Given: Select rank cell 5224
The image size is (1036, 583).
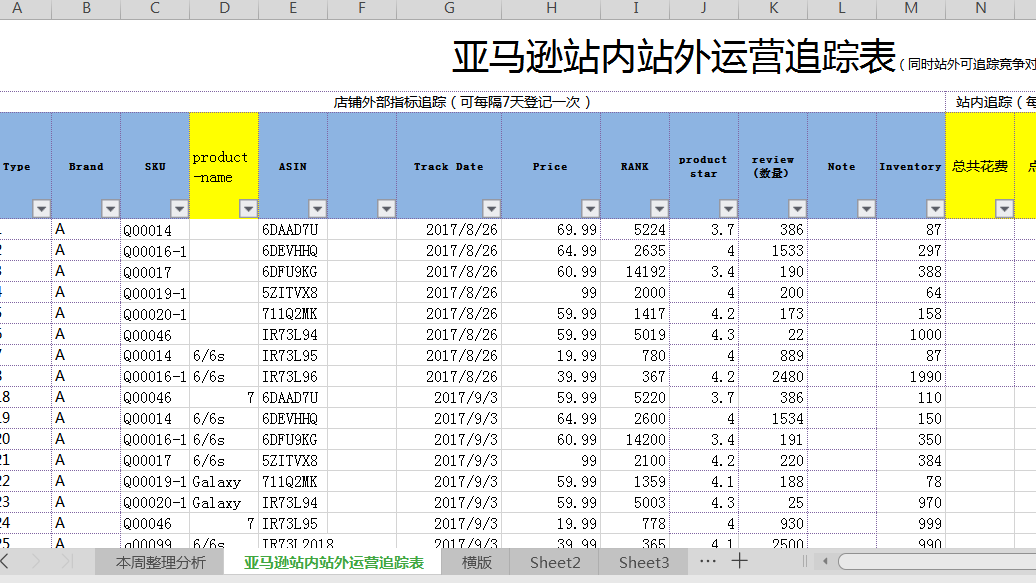Looking at the screenshot, I should pyautogui.click(x=635, y=230).
